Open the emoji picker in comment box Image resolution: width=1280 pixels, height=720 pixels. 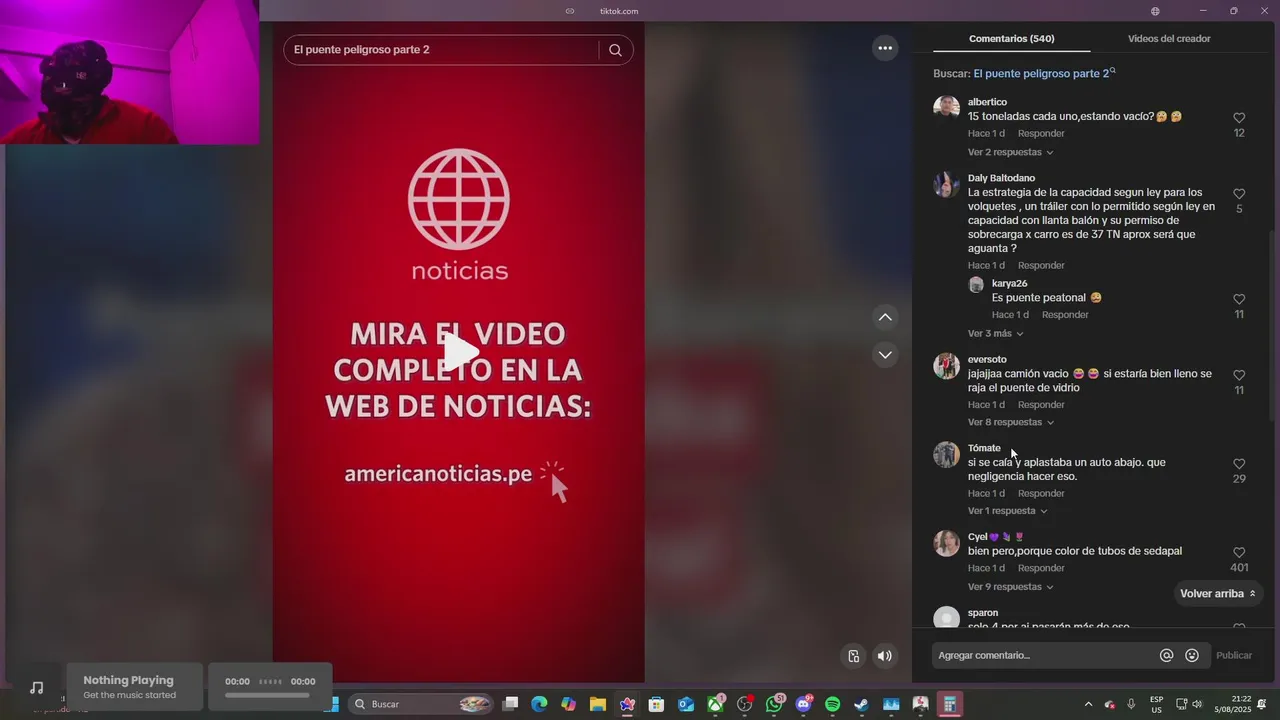(1192, 655)
